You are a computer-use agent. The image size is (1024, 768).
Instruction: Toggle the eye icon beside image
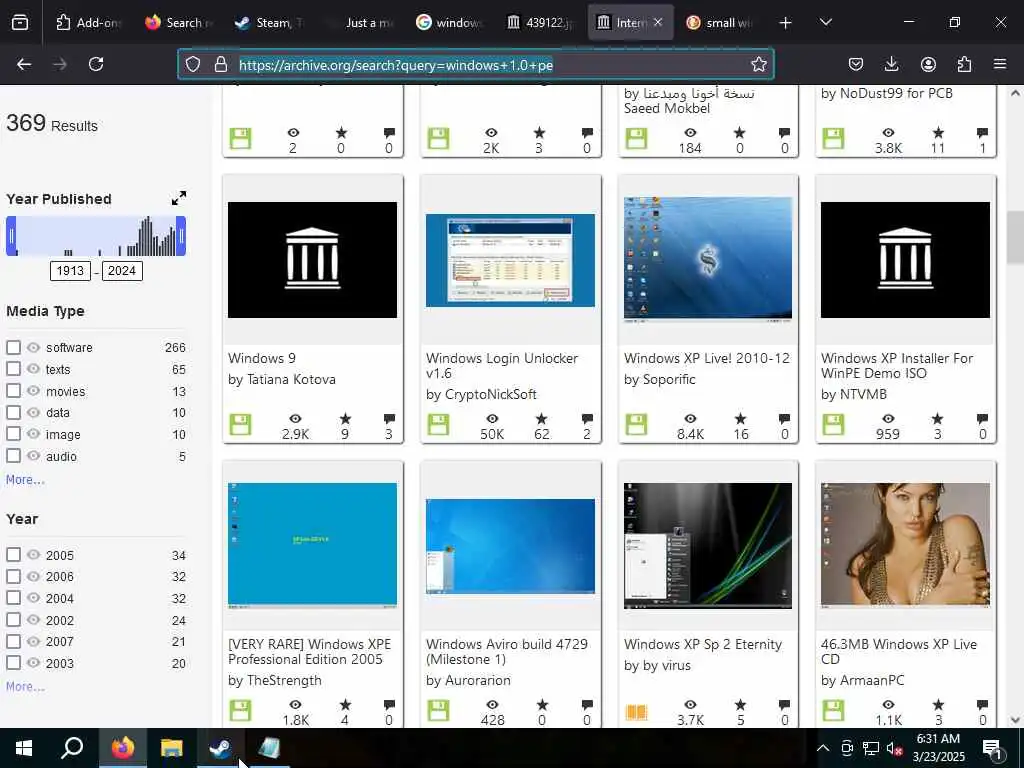pyautogui.click(x=33, y=434)
